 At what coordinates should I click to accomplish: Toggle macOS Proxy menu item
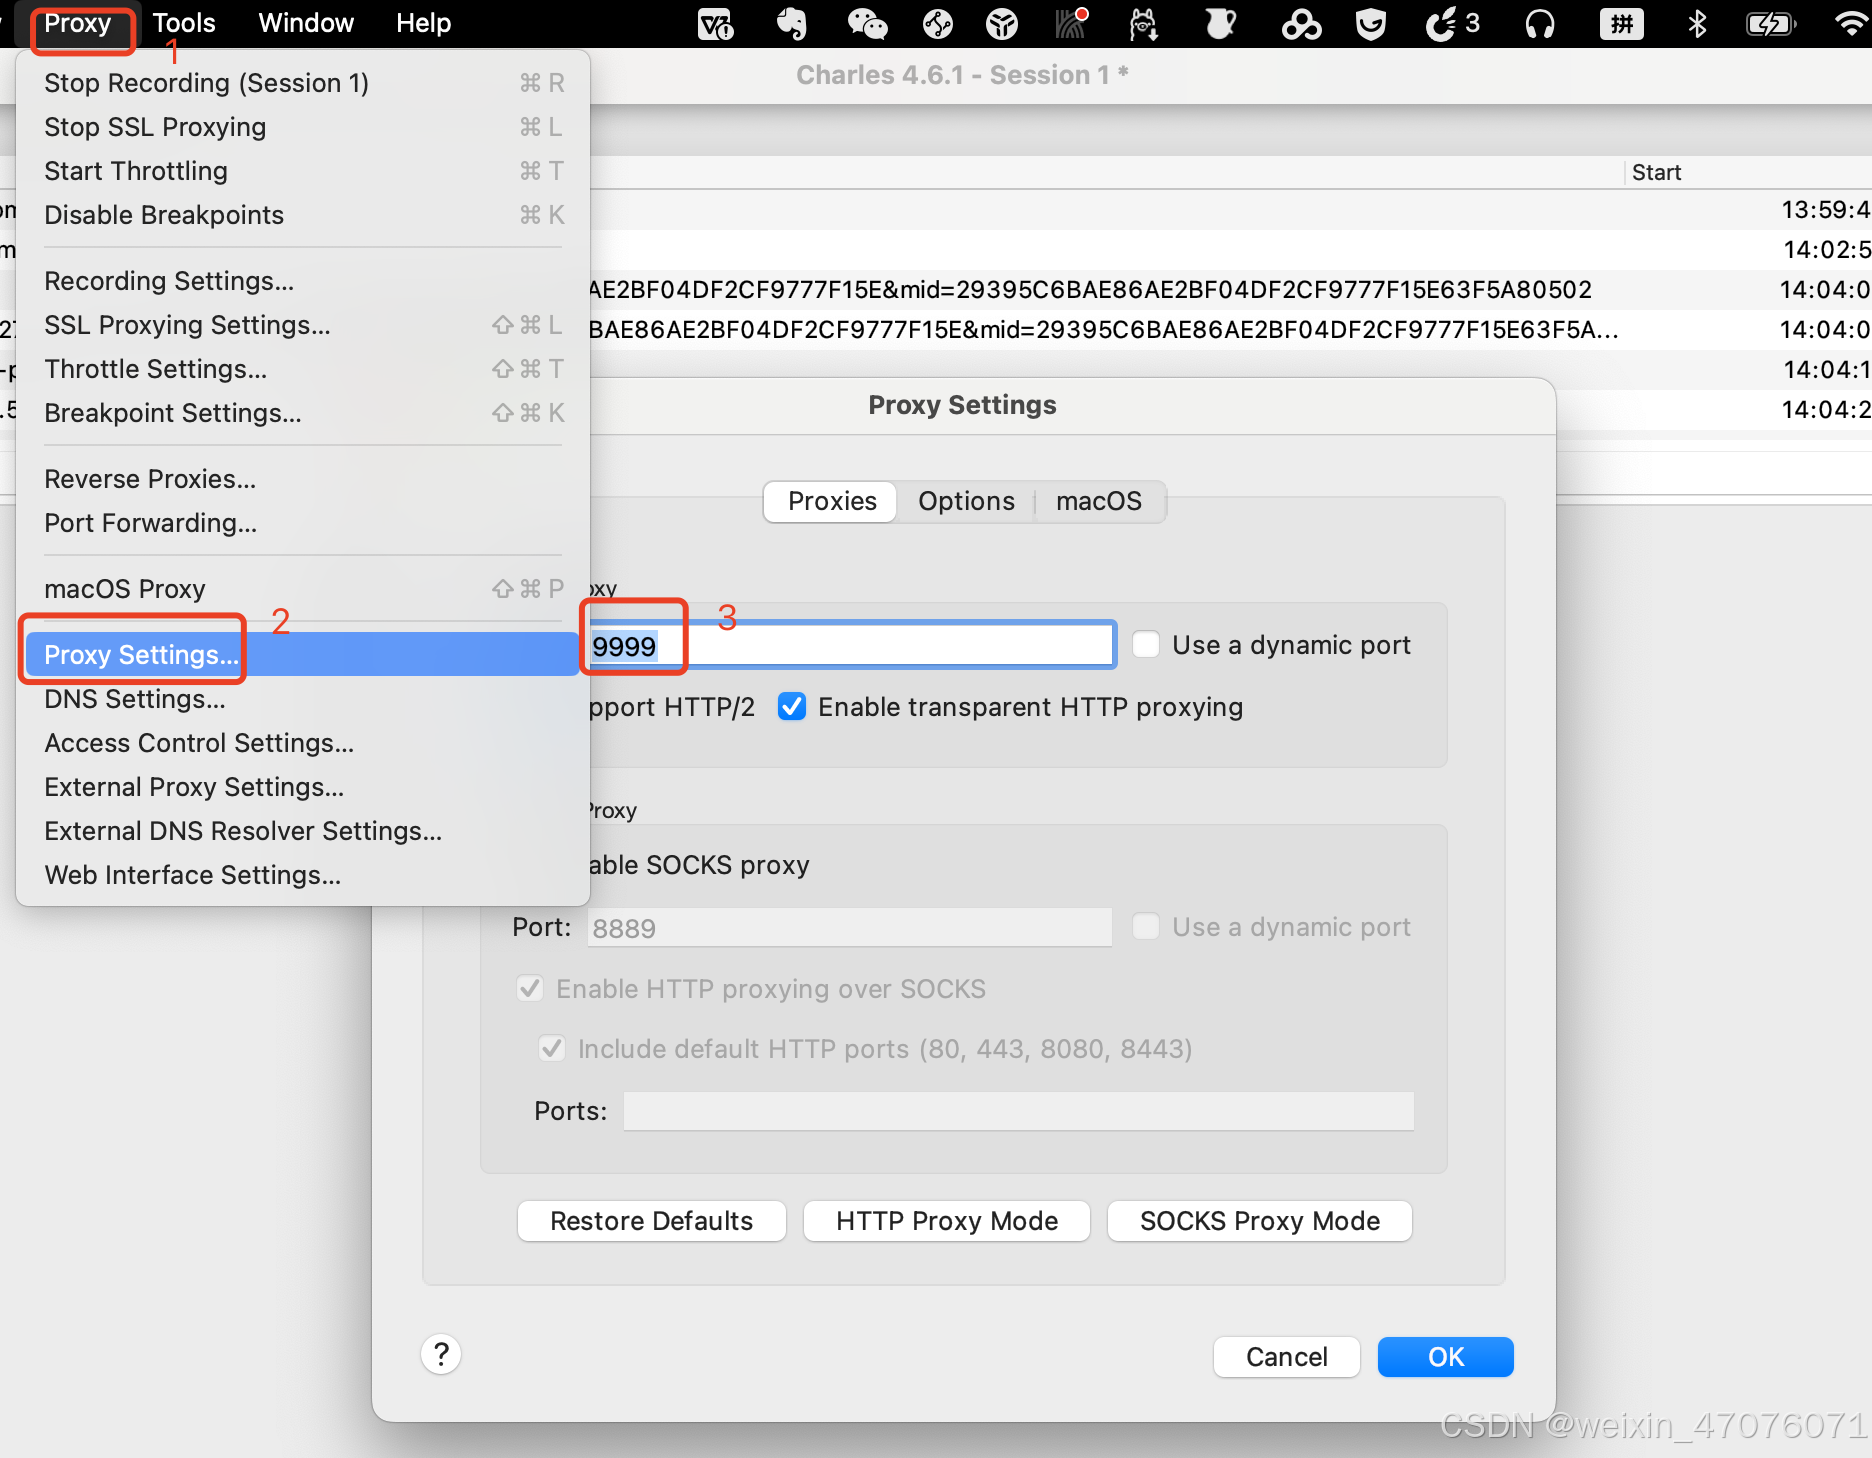pos(304,589)
